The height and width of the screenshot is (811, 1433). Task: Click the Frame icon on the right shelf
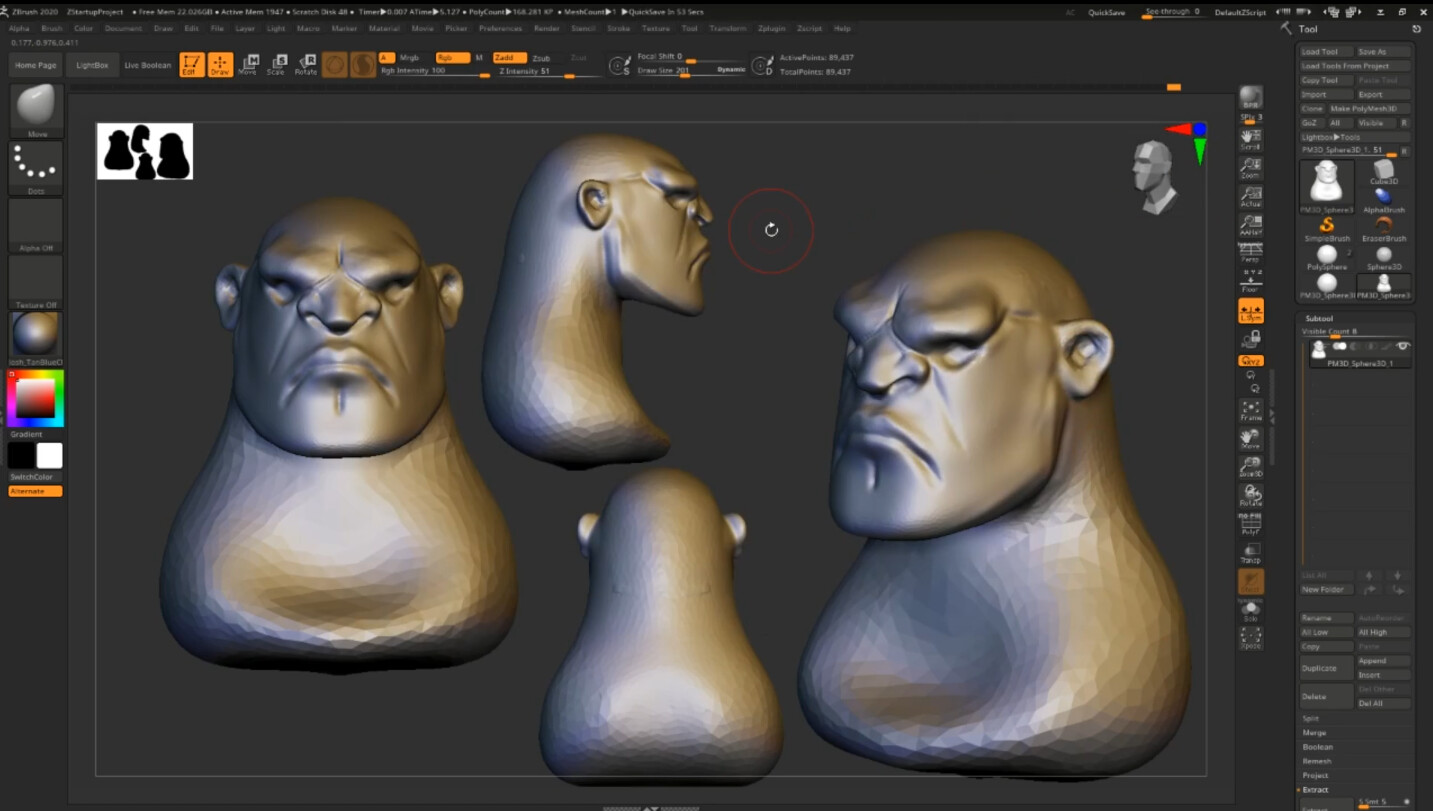[1251, 409]
